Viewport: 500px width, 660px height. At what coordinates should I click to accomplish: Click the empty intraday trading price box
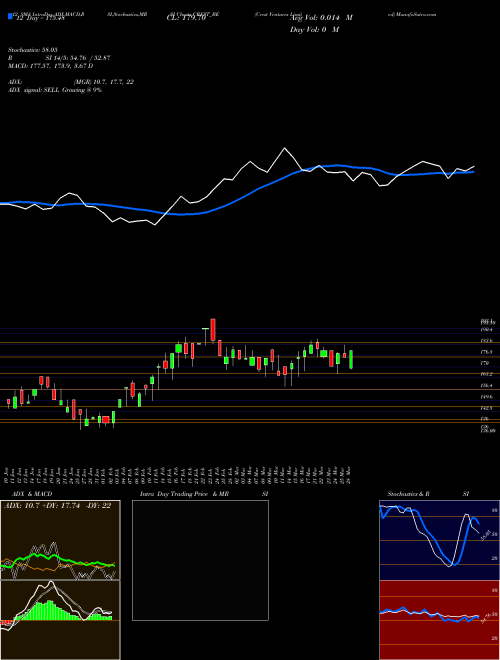click(x=200, y=560)
